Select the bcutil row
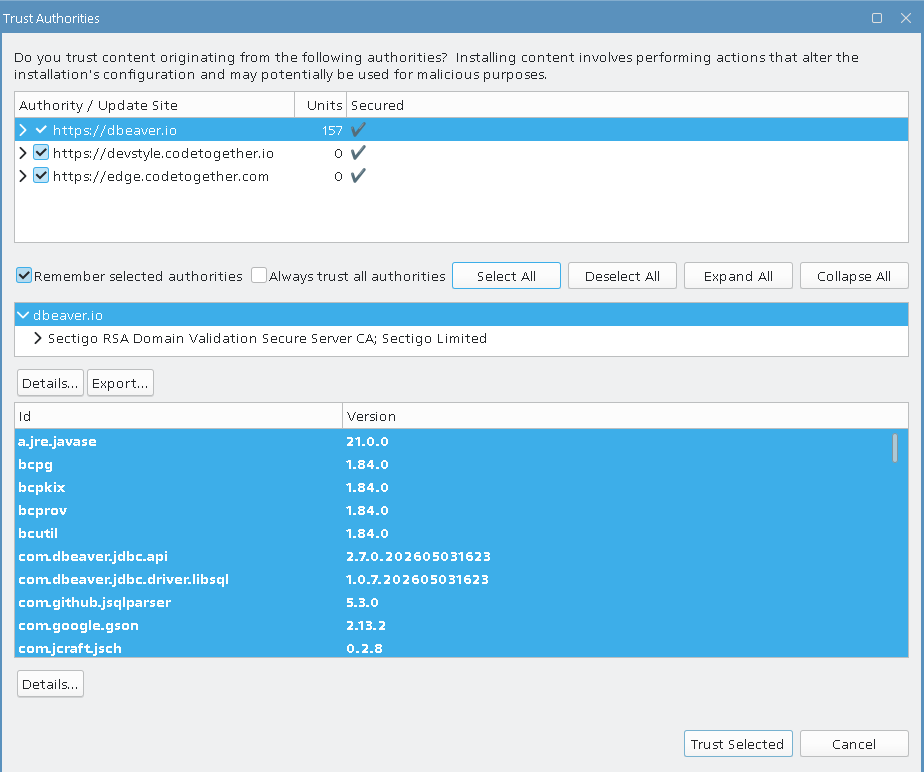This screenshot has height=772, width=924. tap(461, 533)
